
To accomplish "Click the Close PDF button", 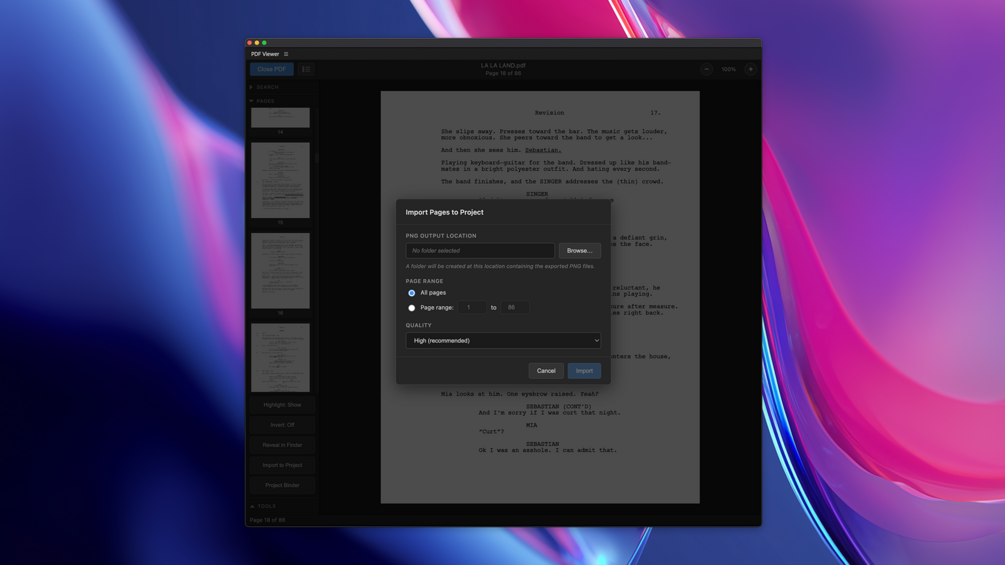I will pyautogui.click(x=272, y=69).
